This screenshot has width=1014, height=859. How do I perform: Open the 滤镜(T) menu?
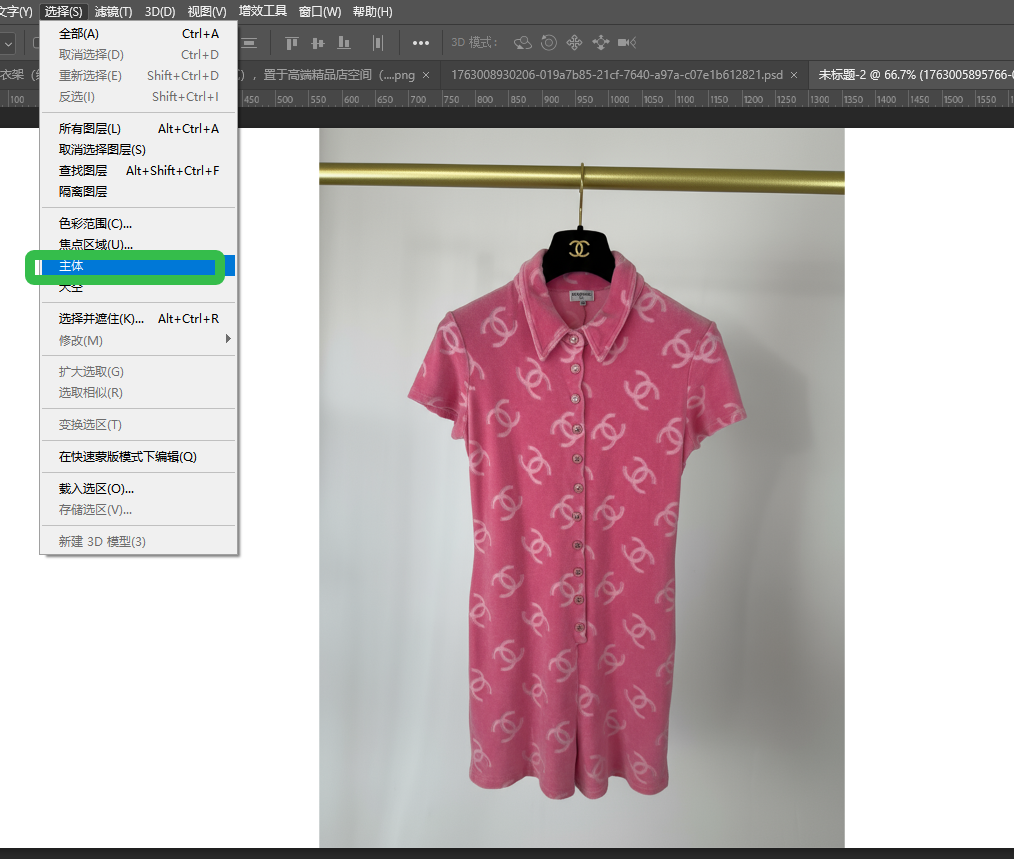click(x=113, y=12)
